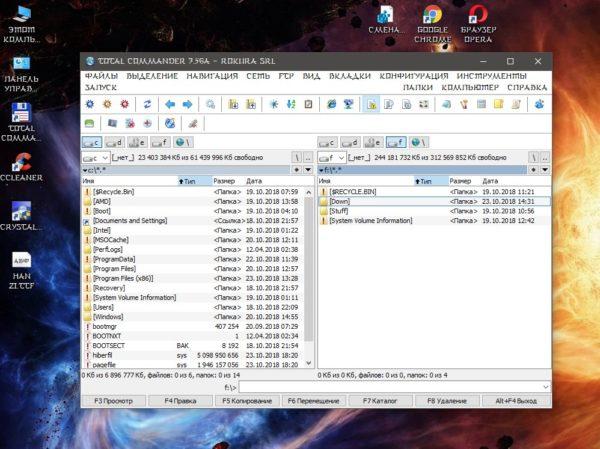Go forward with the blue right arrow
Image resolution: width=600 pixels, height=449 pixels.
pos(187,104)
